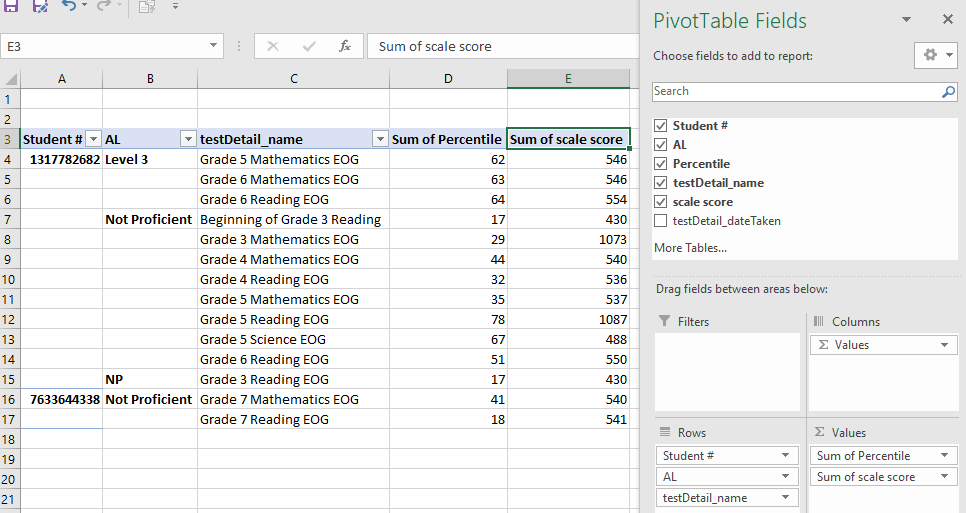Open the testDetail_name header filter dropdown
The image size is (966, 513).
coord(380,140)
